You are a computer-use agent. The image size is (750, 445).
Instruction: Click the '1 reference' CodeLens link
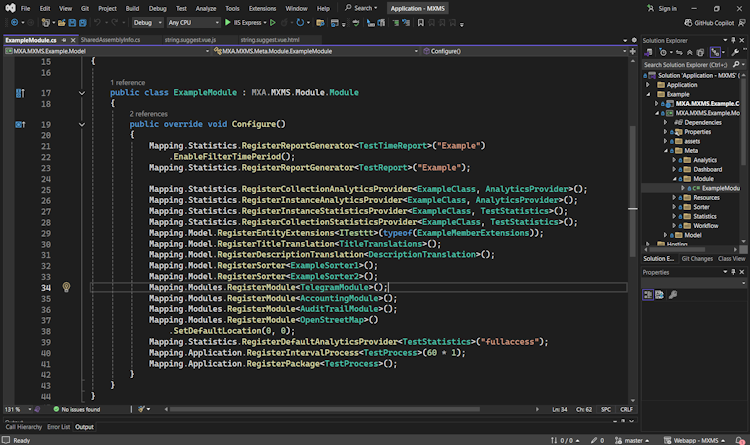[127, 82]
